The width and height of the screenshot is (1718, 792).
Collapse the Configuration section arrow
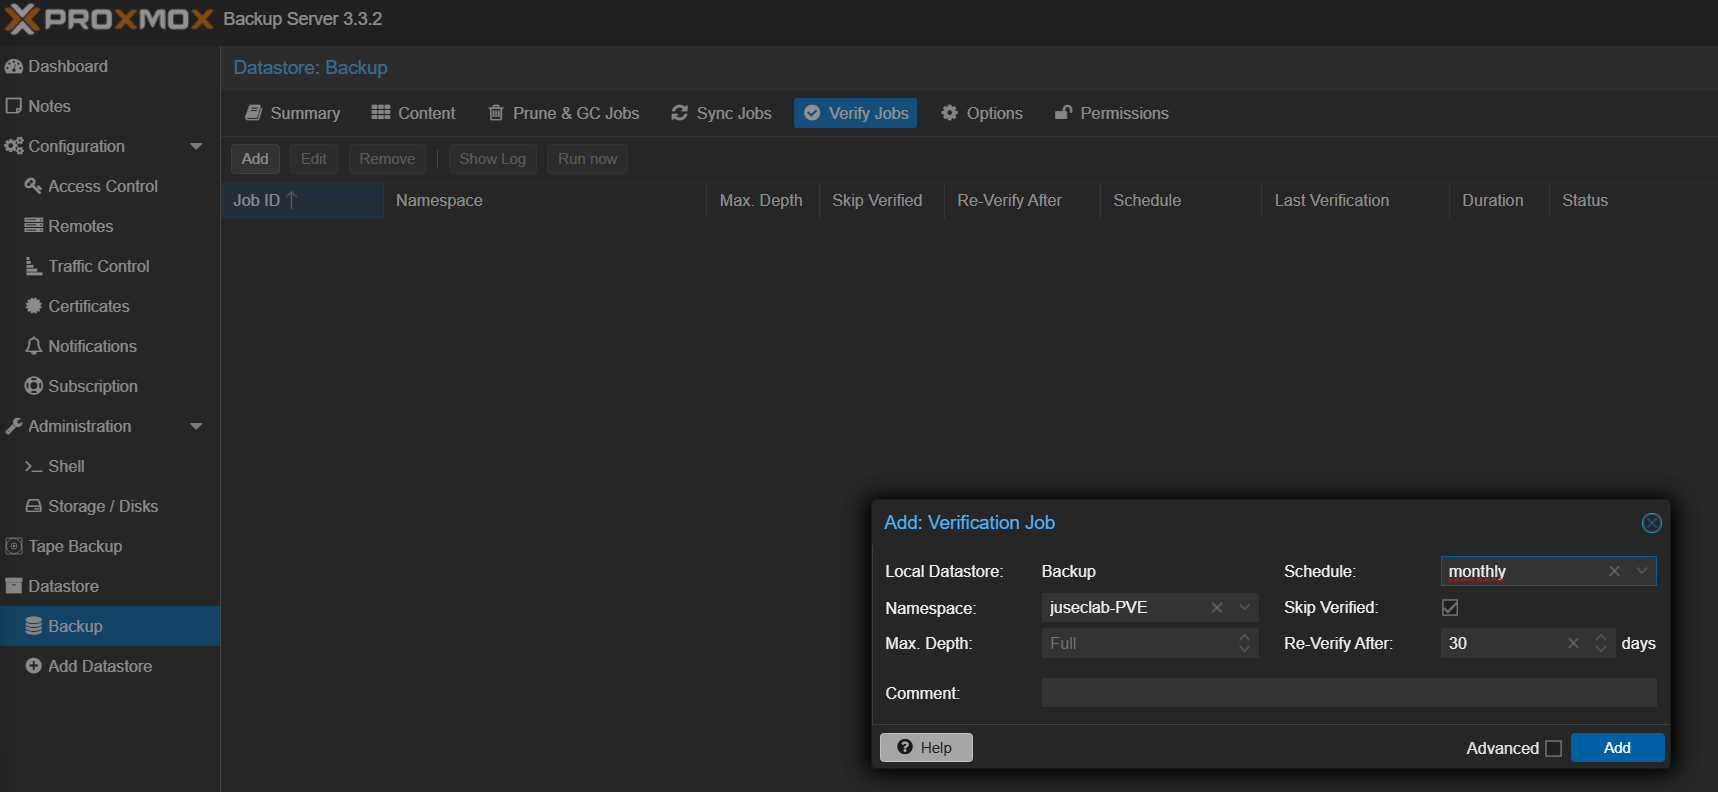tap(196, 146)
